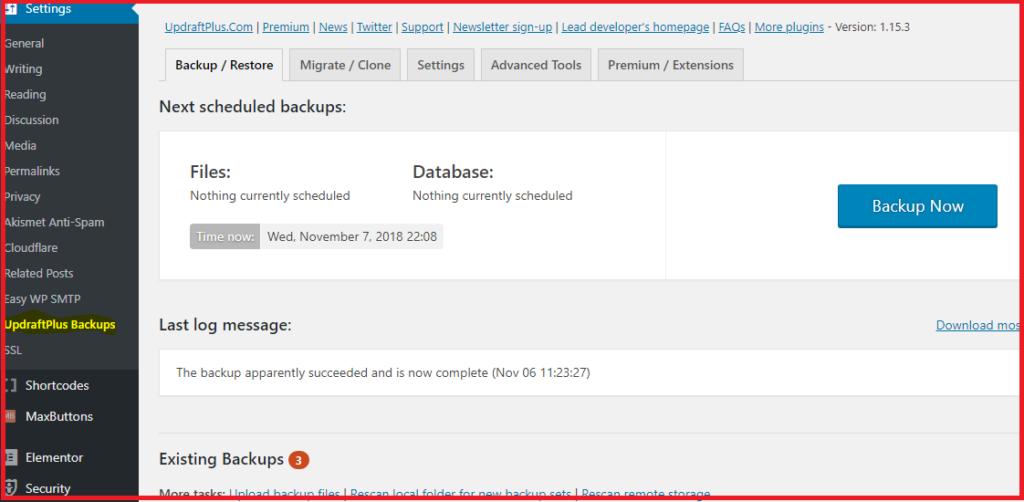This screenshot has width=1024, height=502.
Task: Open SSL settings
Action: tap(13, 350)
